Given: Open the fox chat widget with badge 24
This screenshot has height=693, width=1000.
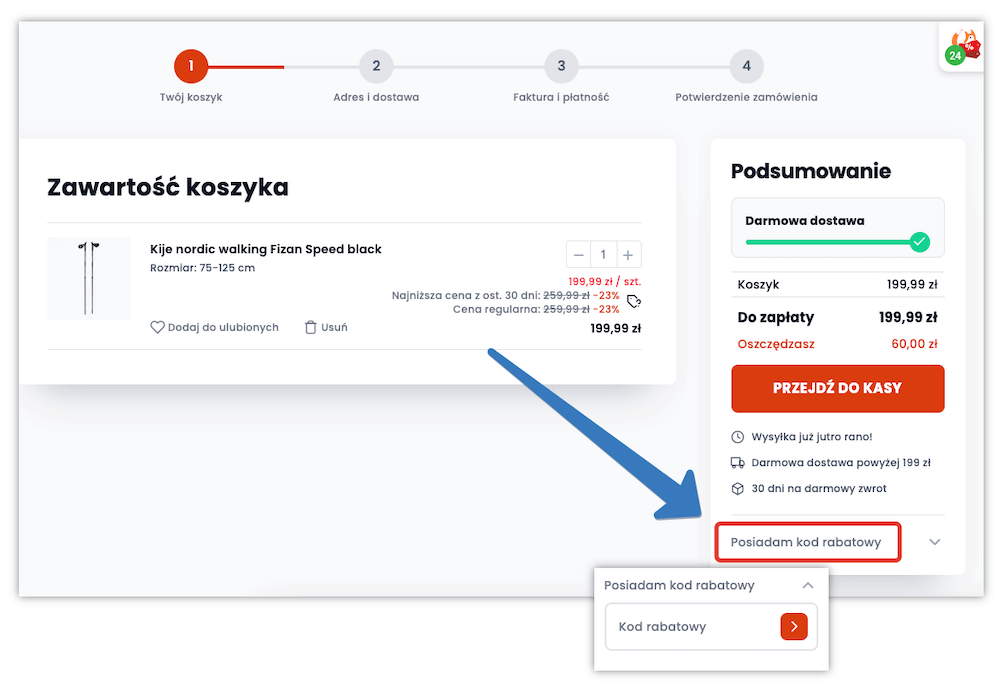Looking at the screenshot, I should (x=961, y=46).
